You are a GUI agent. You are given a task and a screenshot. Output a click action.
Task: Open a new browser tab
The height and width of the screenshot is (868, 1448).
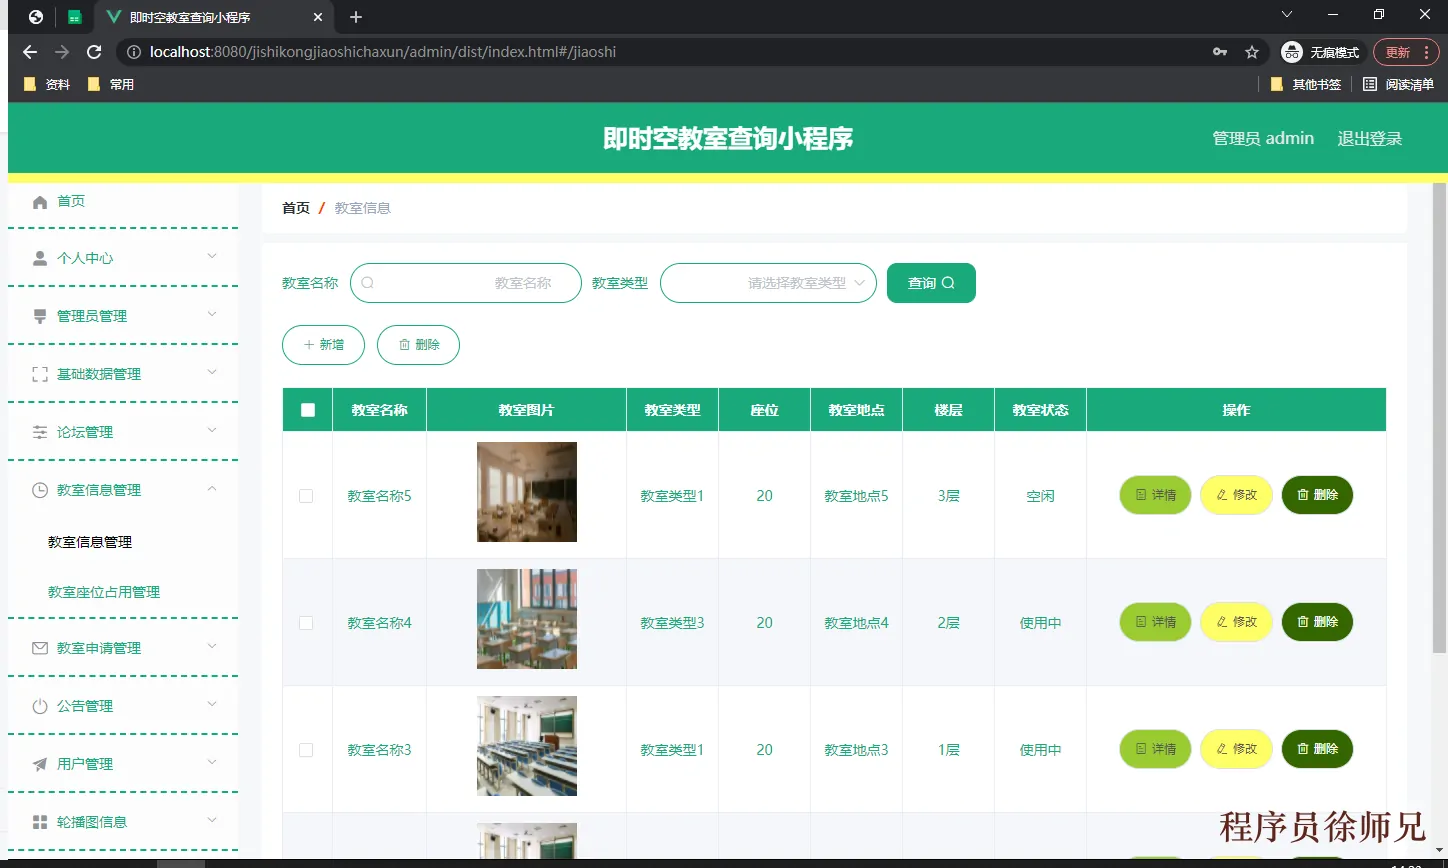point(356,17)
